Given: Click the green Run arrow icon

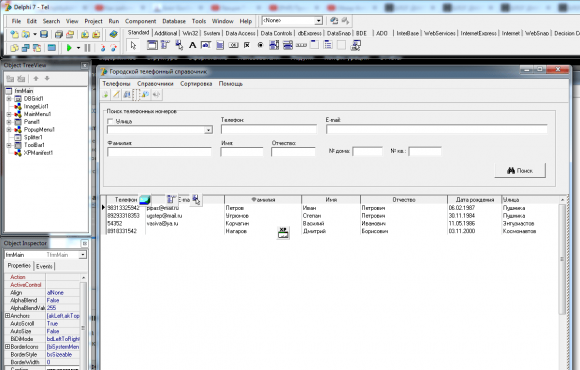Looking at the screenshot, I should 69,48.
